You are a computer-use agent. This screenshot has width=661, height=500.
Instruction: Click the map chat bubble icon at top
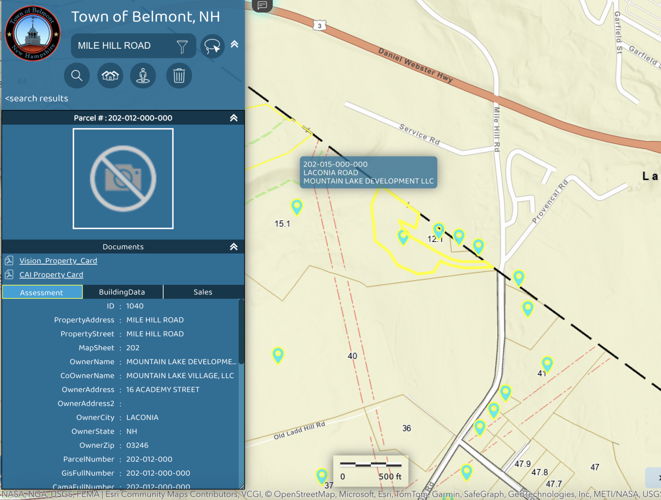[262, 5]
